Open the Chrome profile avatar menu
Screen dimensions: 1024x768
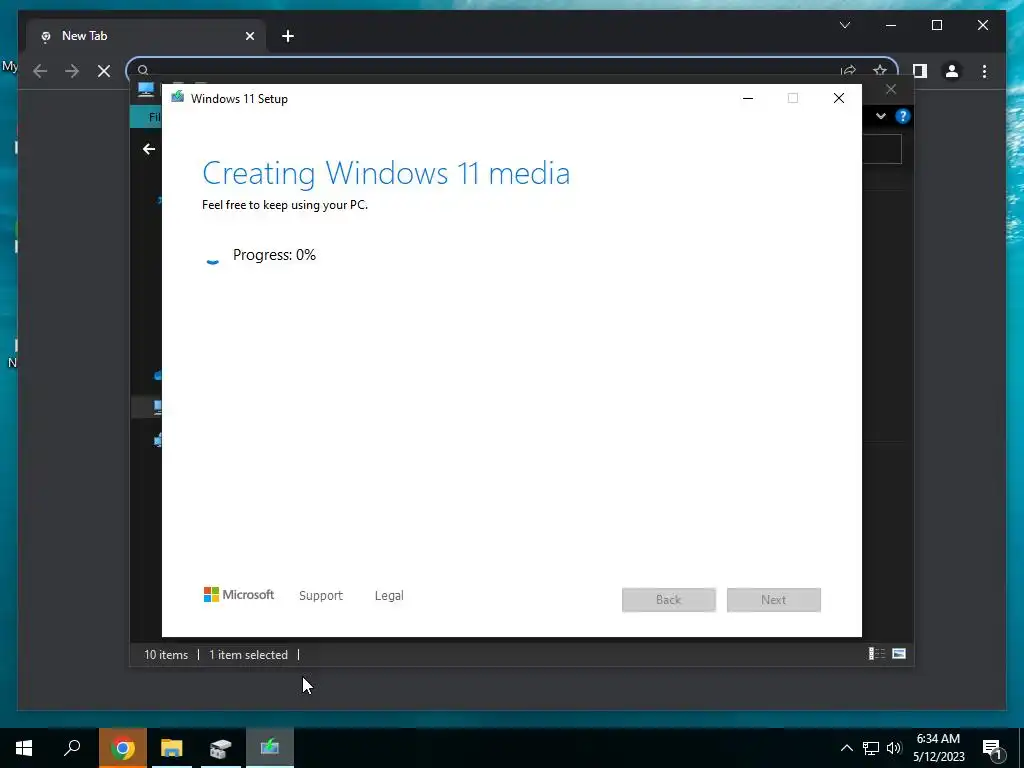point(952,71)
